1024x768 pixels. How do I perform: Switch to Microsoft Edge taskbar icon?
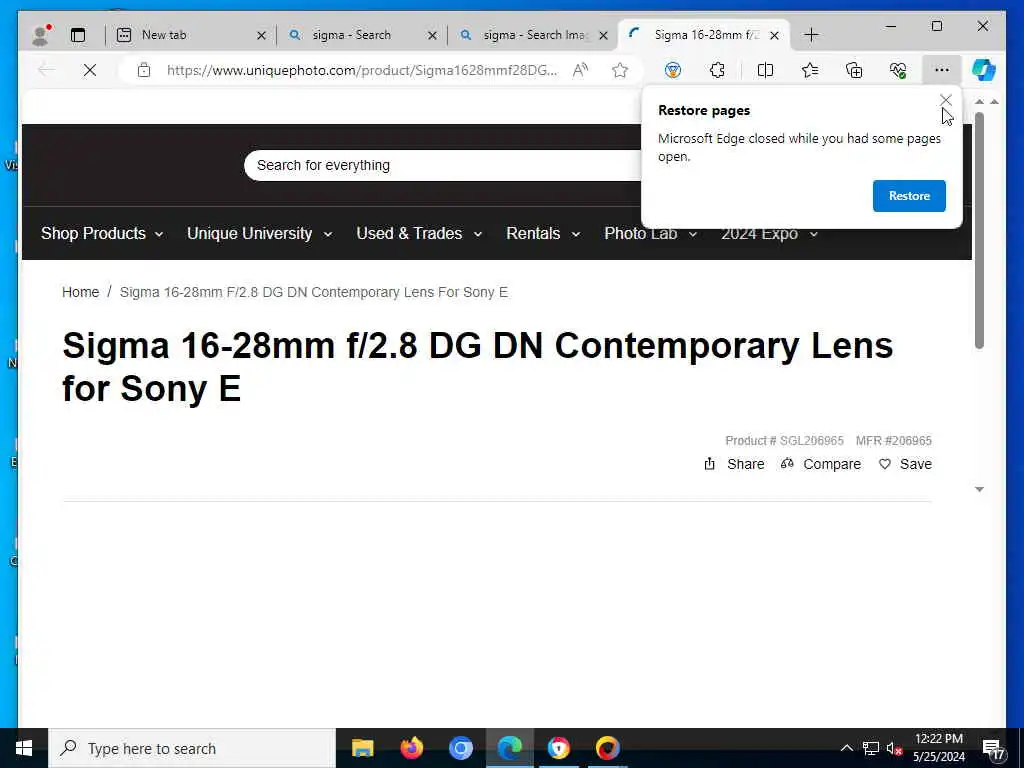coord(509,748)
